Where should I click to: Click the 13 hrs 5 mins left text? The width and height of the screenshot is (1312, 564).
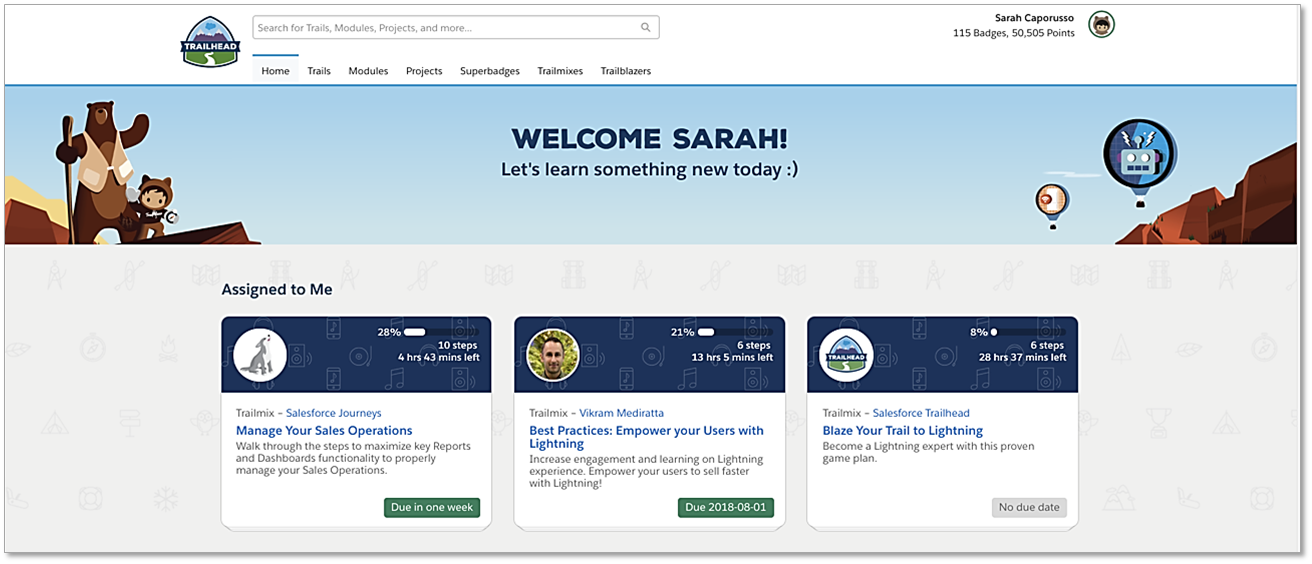pyautogui.click(x=732, y=358)
